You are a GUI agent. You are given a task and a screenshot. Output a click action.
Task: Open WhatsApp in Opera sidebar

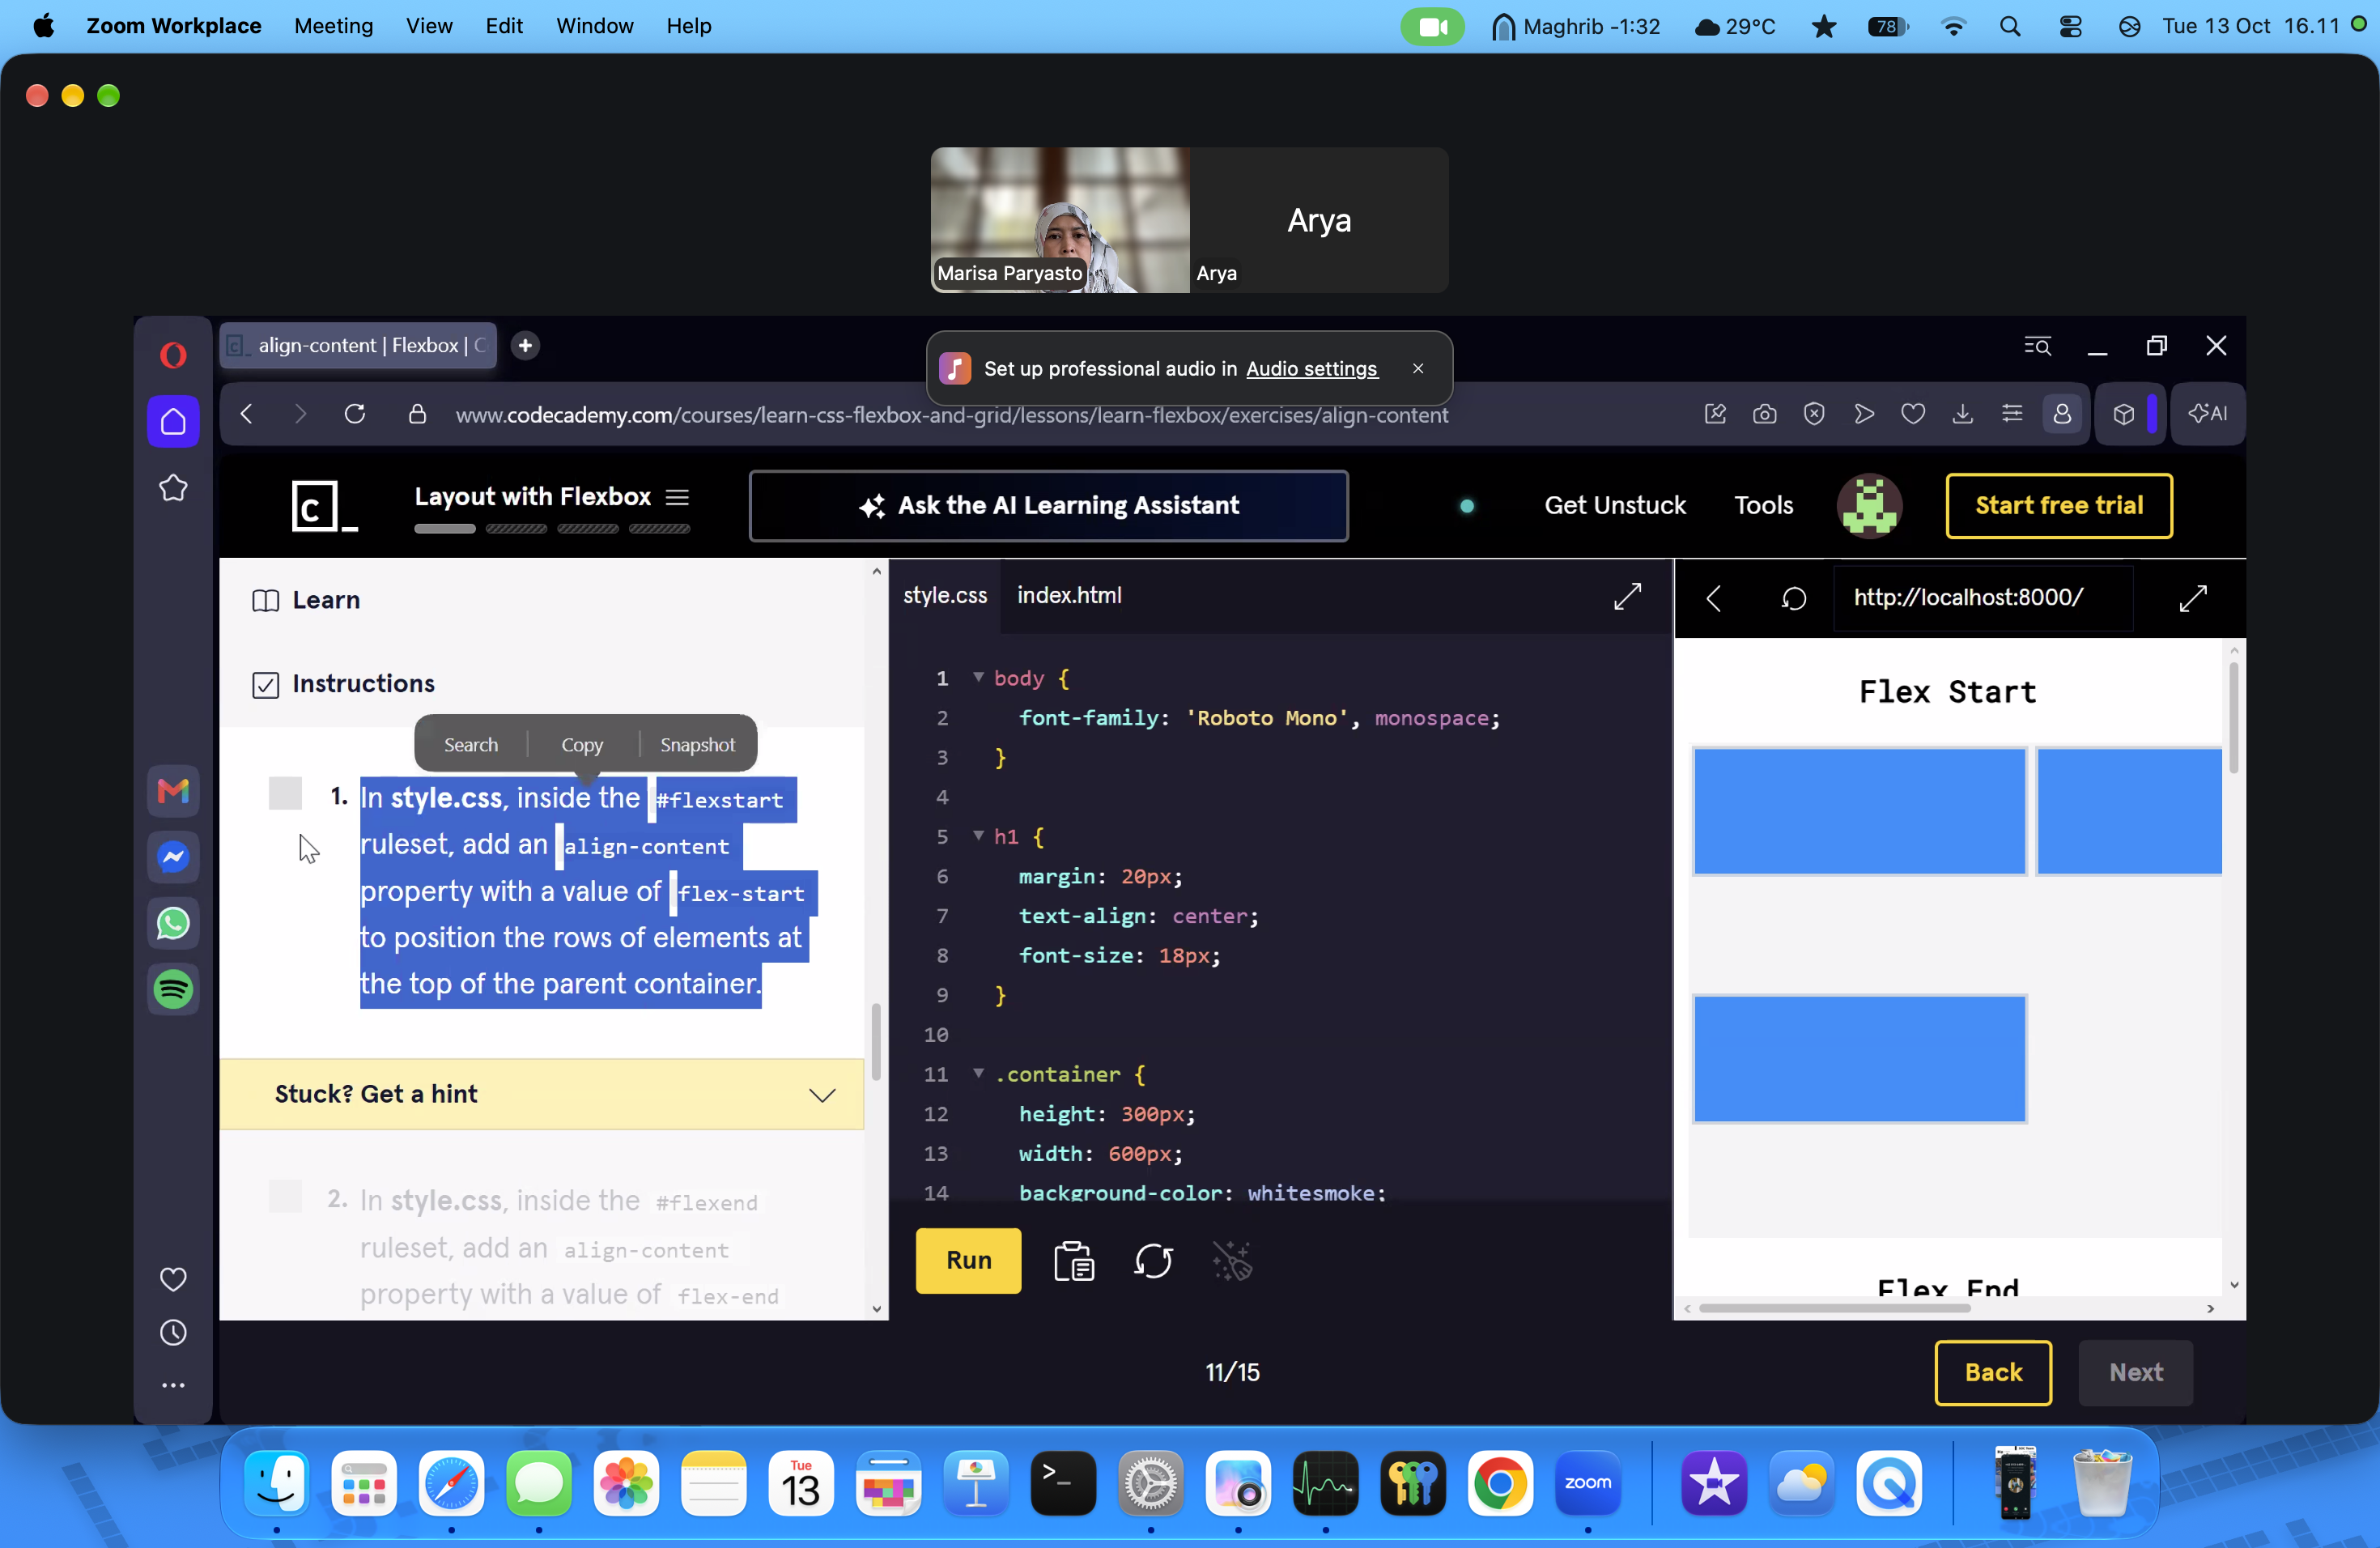tap(173, 923)
